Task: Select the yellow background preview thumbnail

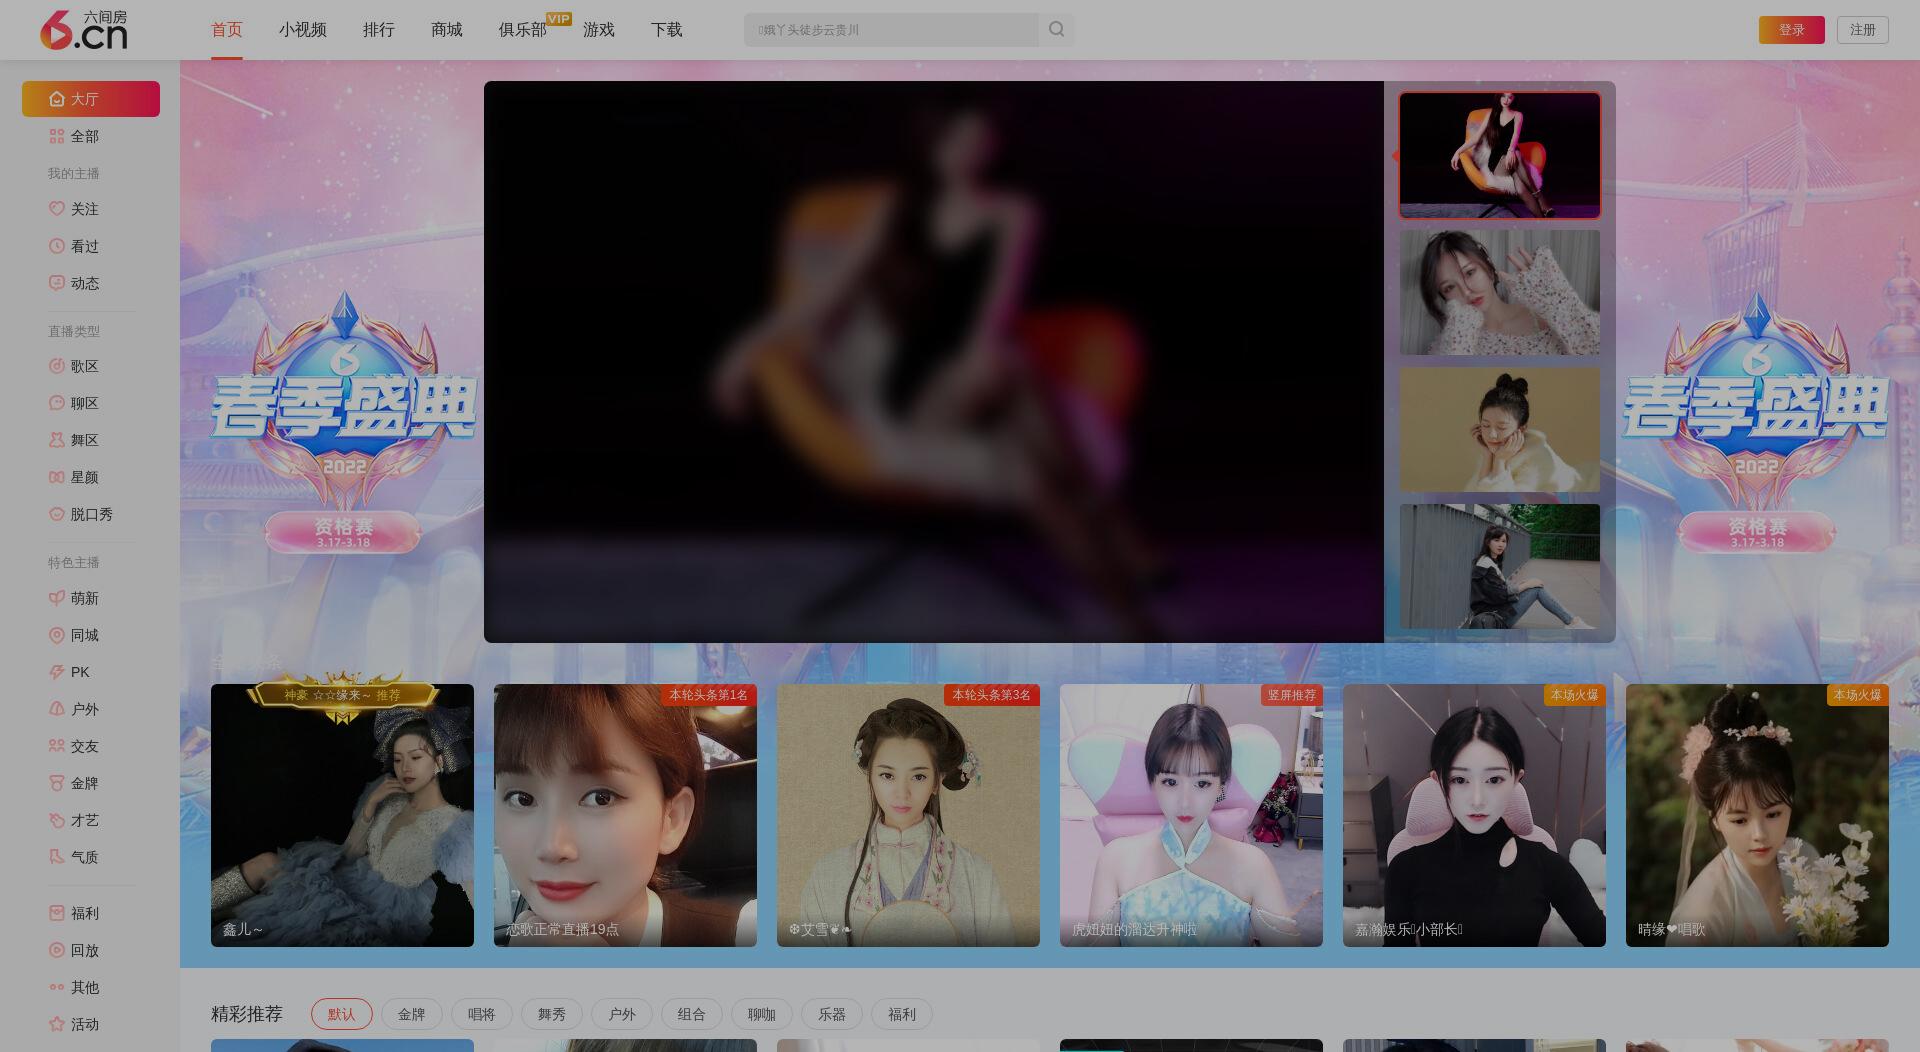Action: click(x=1500, y=429)
